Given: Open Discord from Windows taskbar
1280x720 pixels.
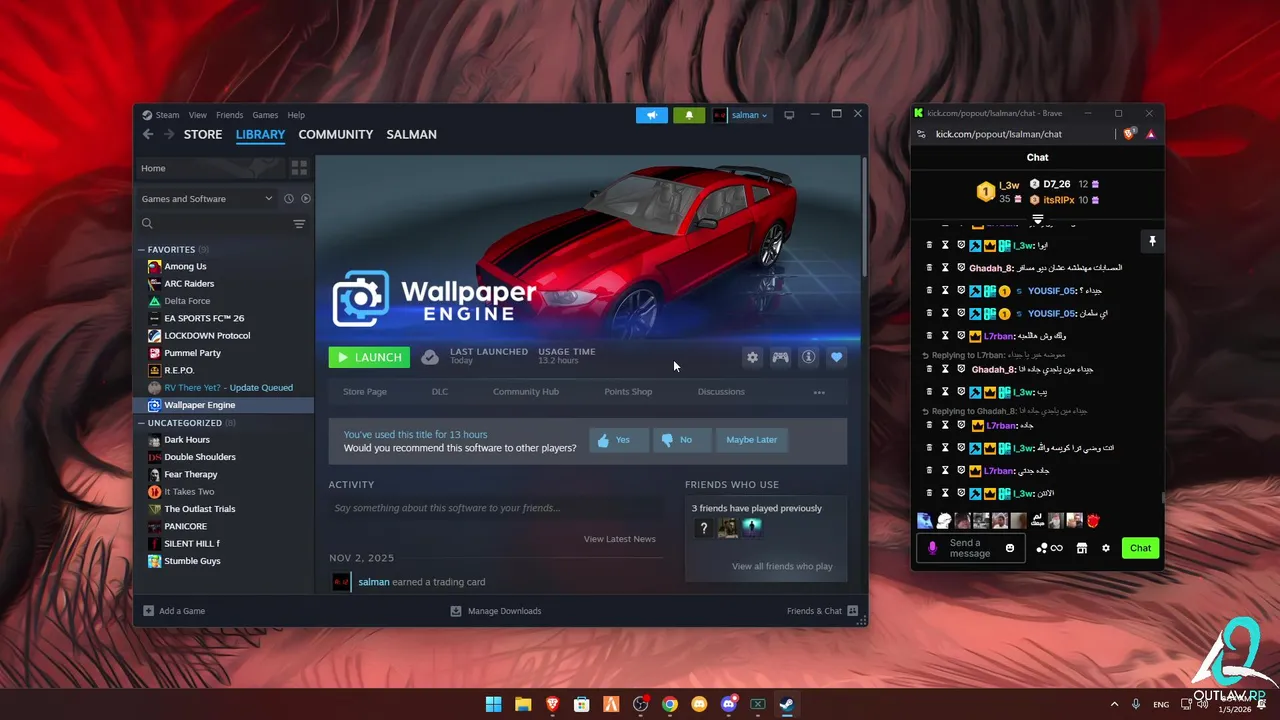Looking at the screenshot, I should tap(728, 704).
